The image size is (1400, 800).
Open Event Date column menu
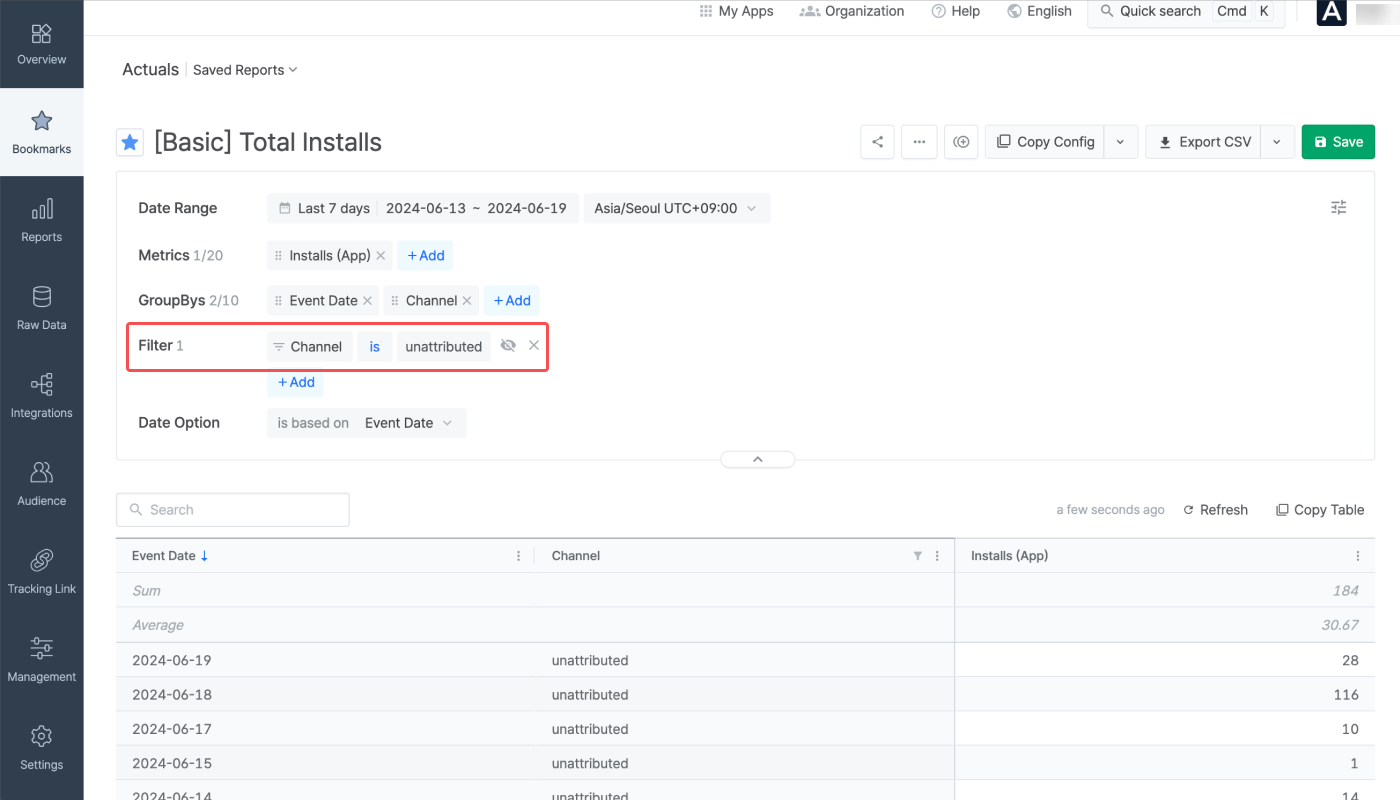pyautogui.click(x=518, y=556)
